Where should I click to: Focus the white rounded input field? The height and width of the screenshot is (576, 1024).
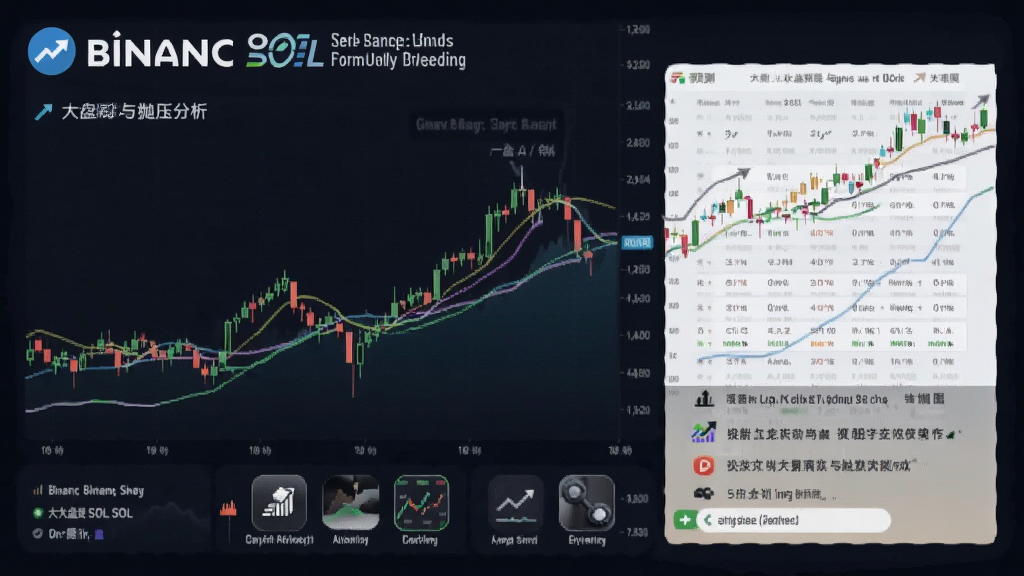click(793, 520)
